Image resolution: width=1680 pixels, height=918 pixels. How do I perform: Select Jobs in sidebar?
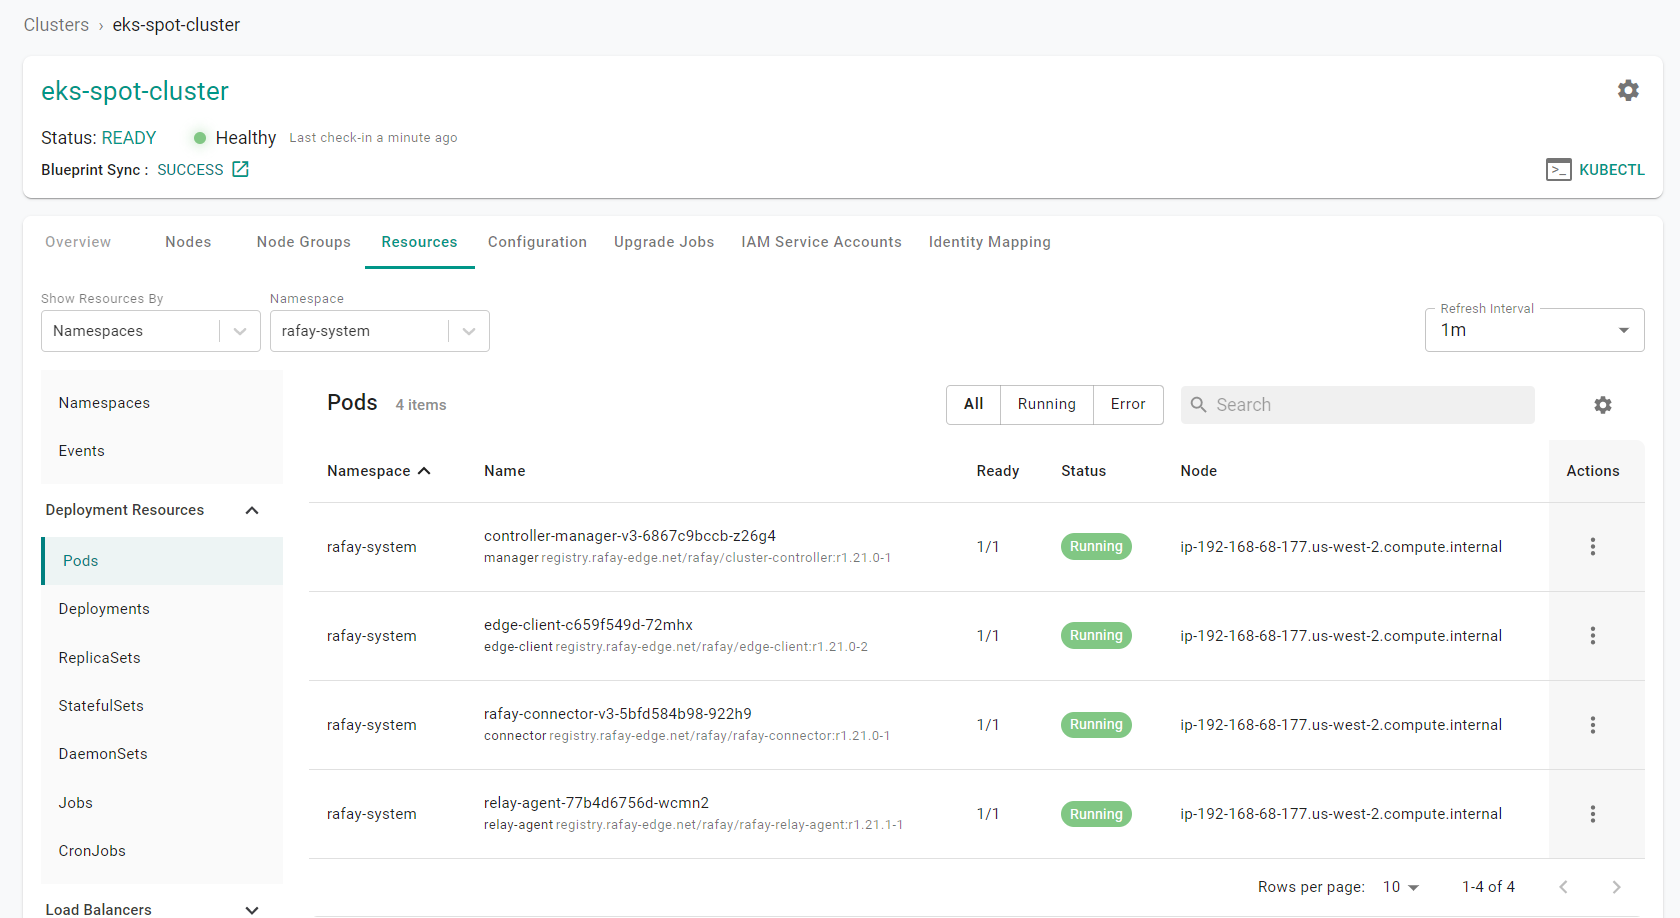[x=75, y=803]
